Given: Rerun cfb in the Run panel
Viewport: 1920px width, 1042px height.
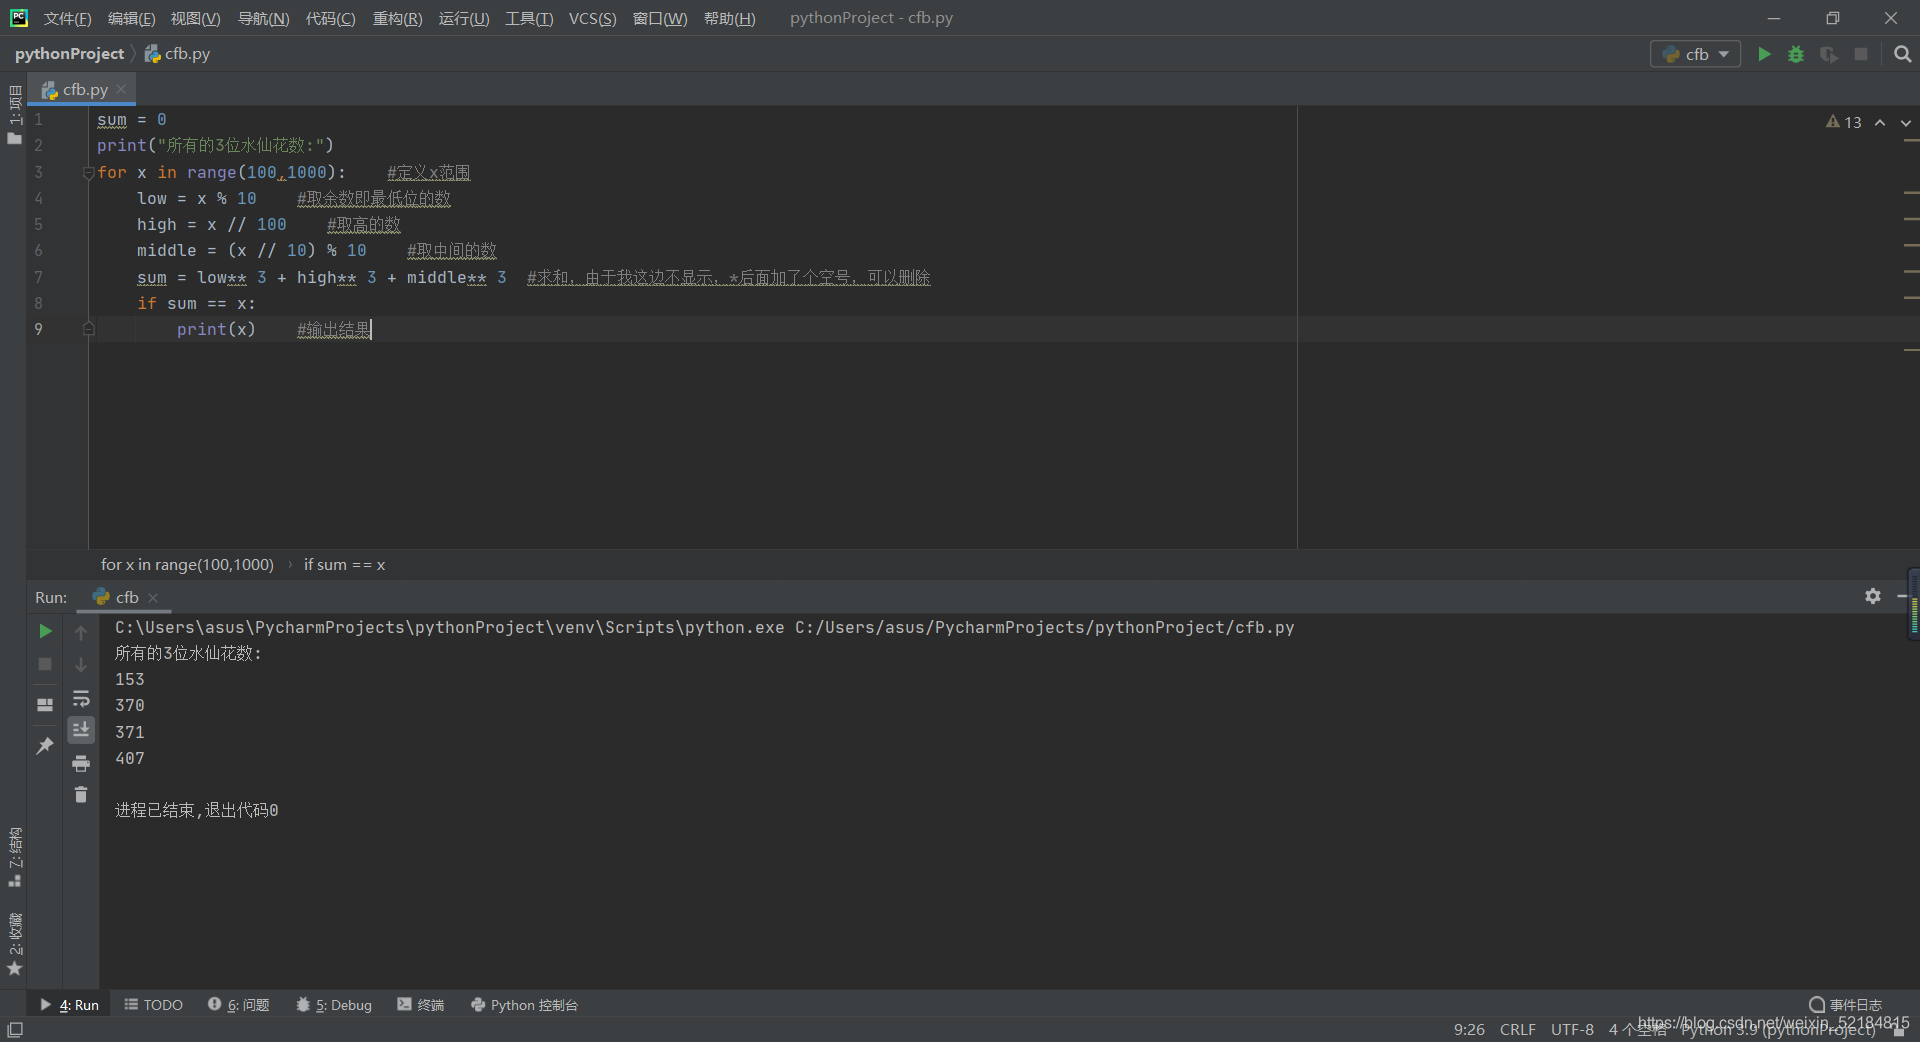Looking at the screenshot, I should [45, 631].
